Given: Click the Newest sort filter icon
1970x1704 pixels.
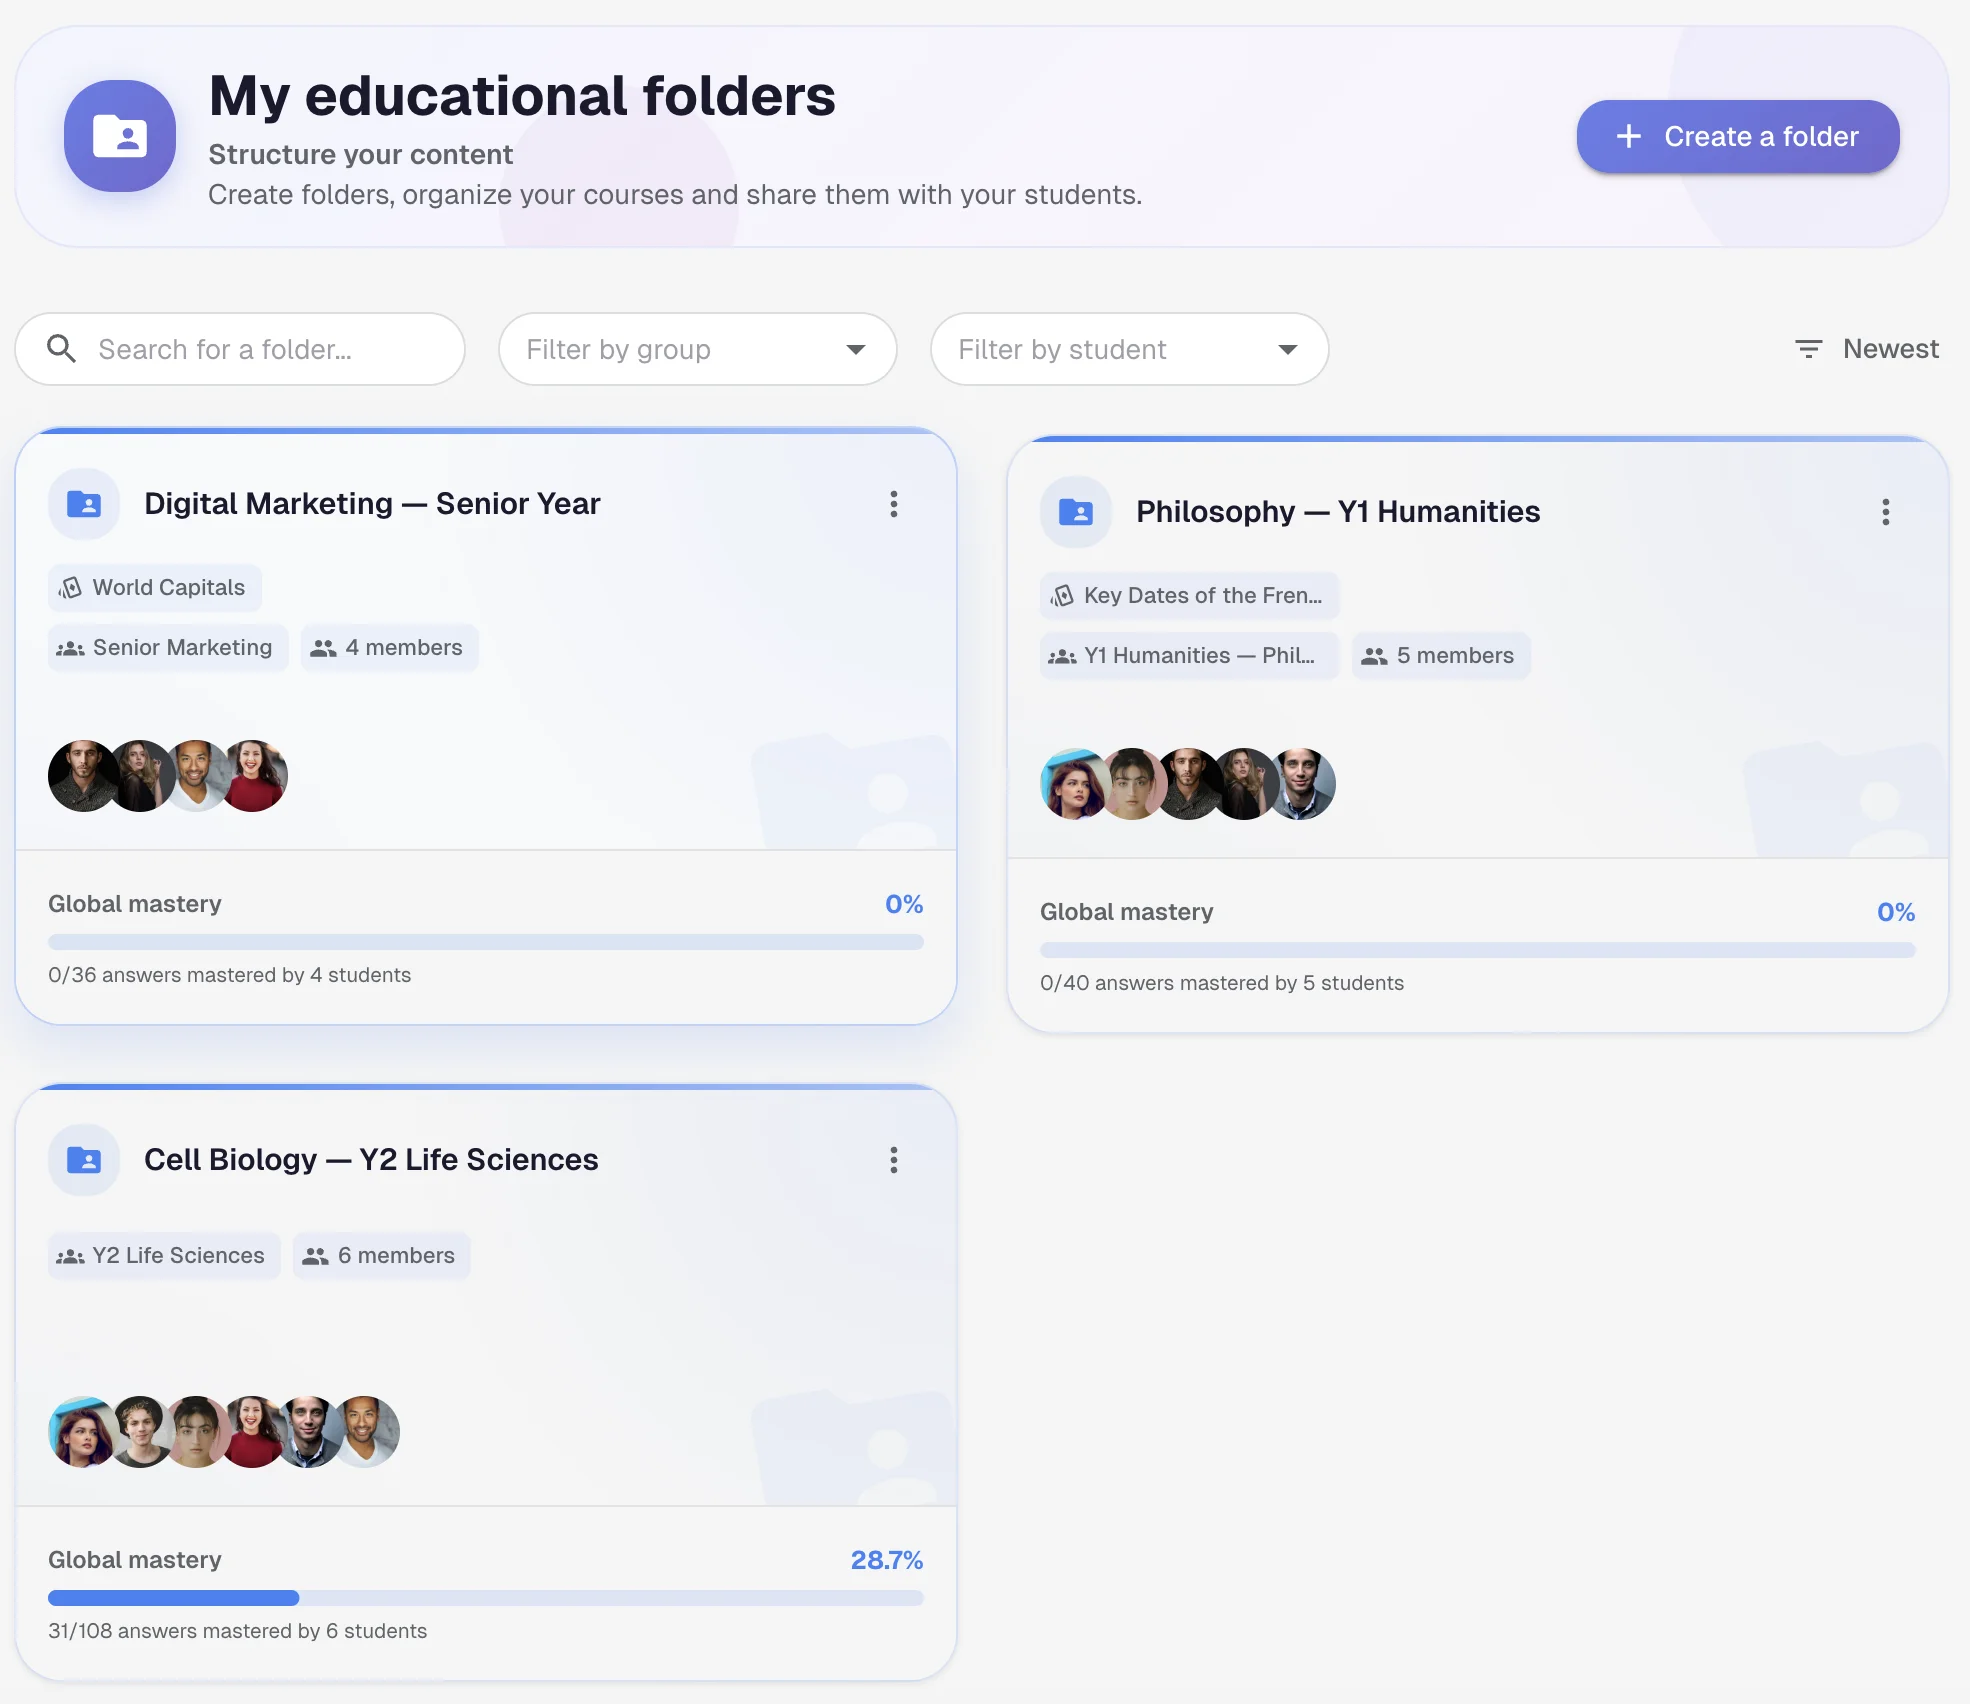Looking at the screenshot, I should 1808,349.
